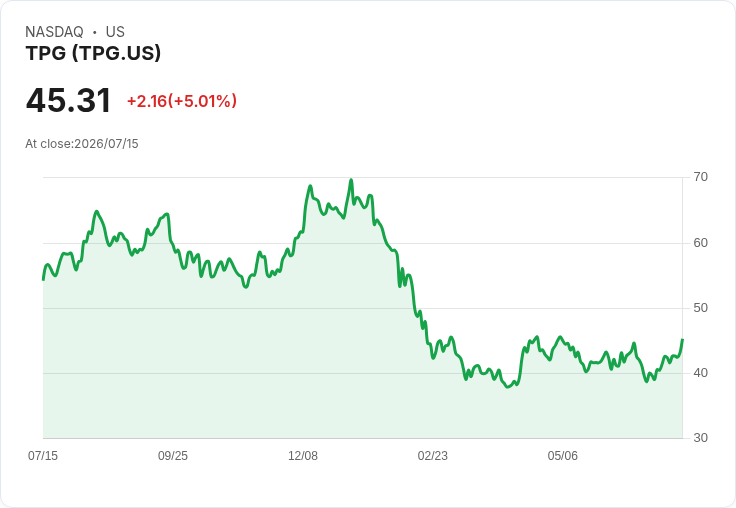The width and height of the screenshot is (736, 508).
Task: Click the TPG (TPG.US) stock title
Action: coord(93,53)
